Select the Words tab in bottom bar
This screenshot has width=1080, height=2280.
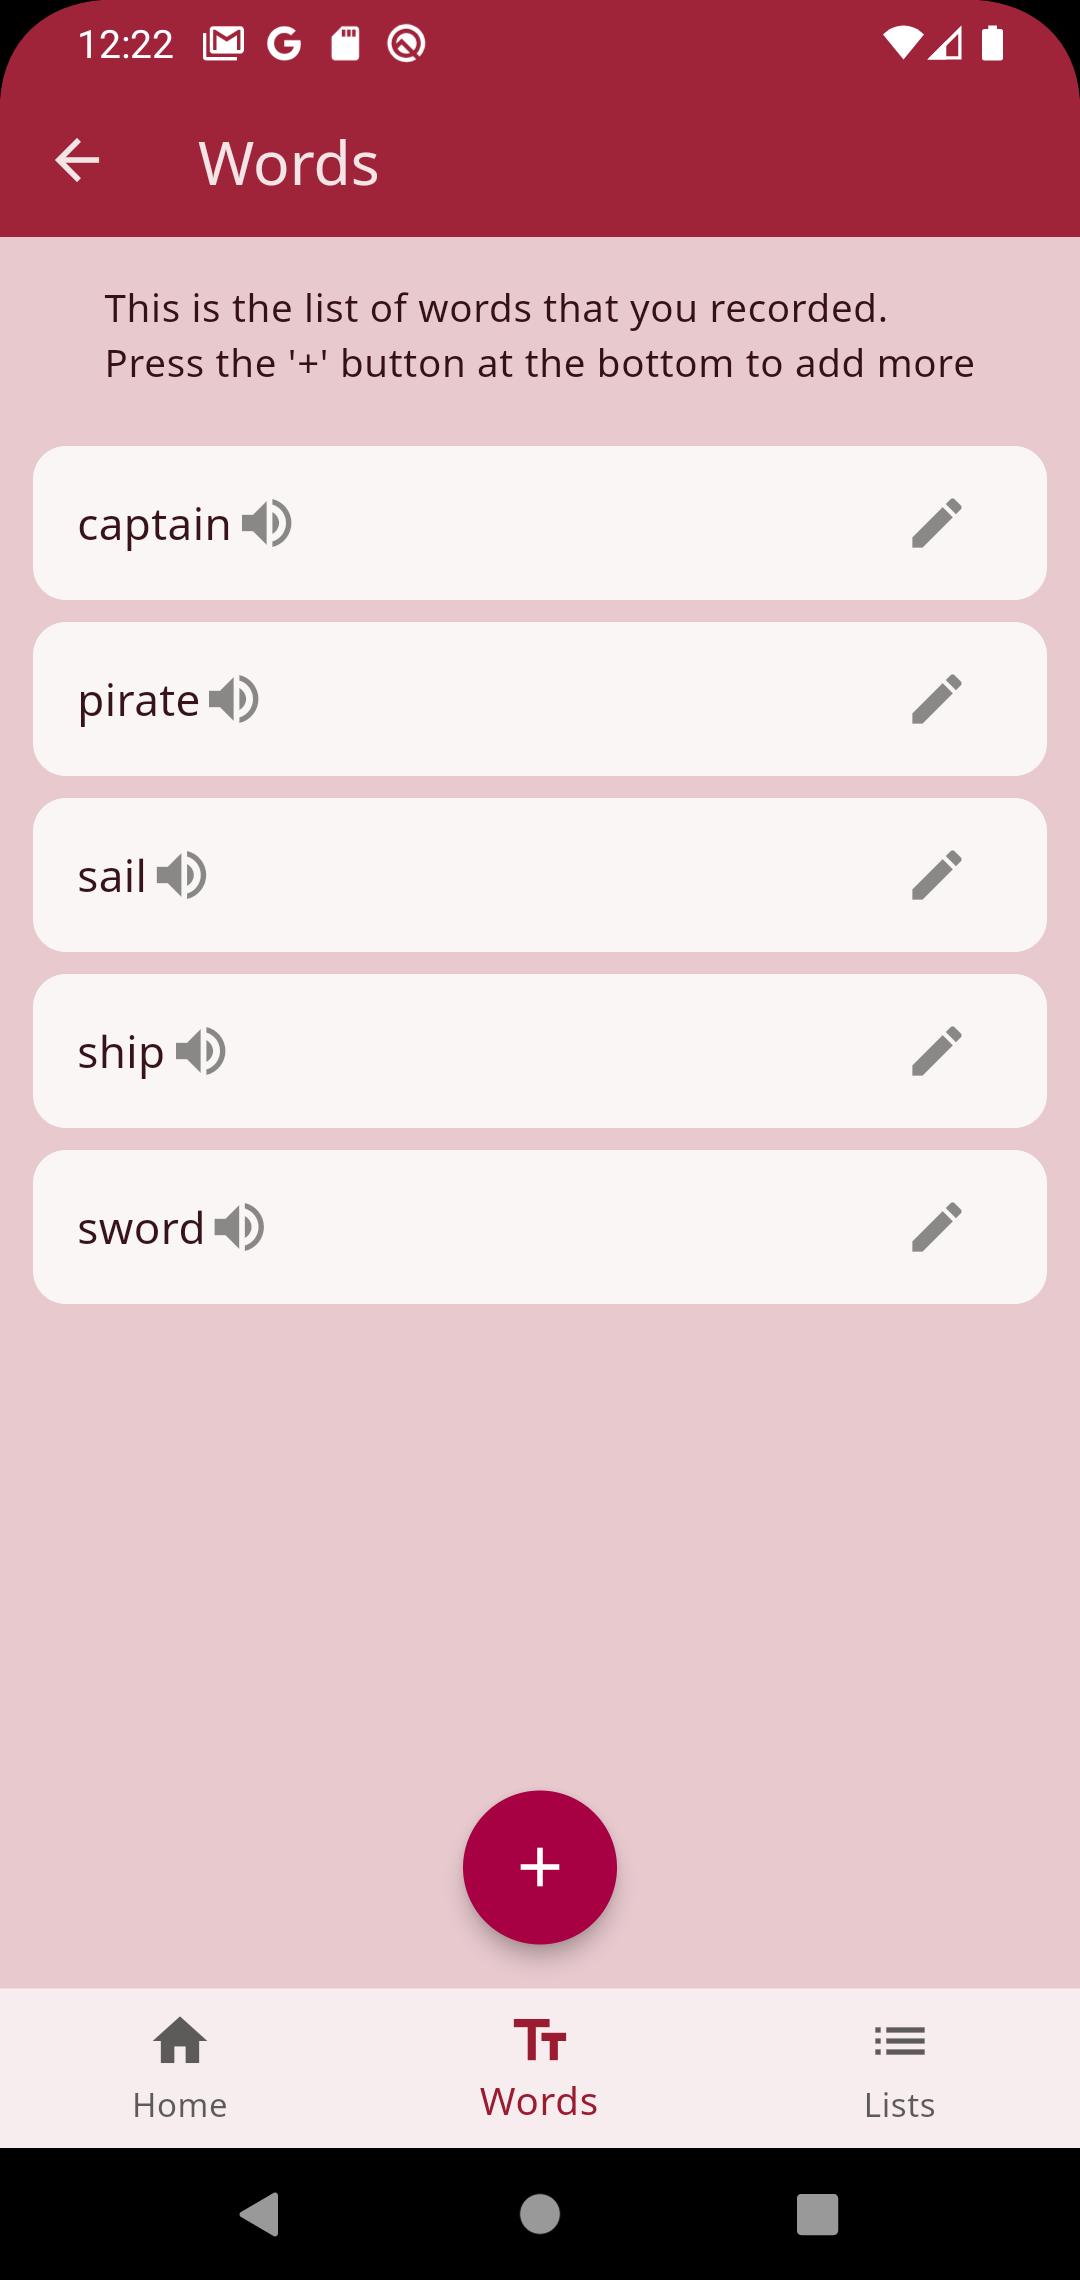pos(540,2068)
